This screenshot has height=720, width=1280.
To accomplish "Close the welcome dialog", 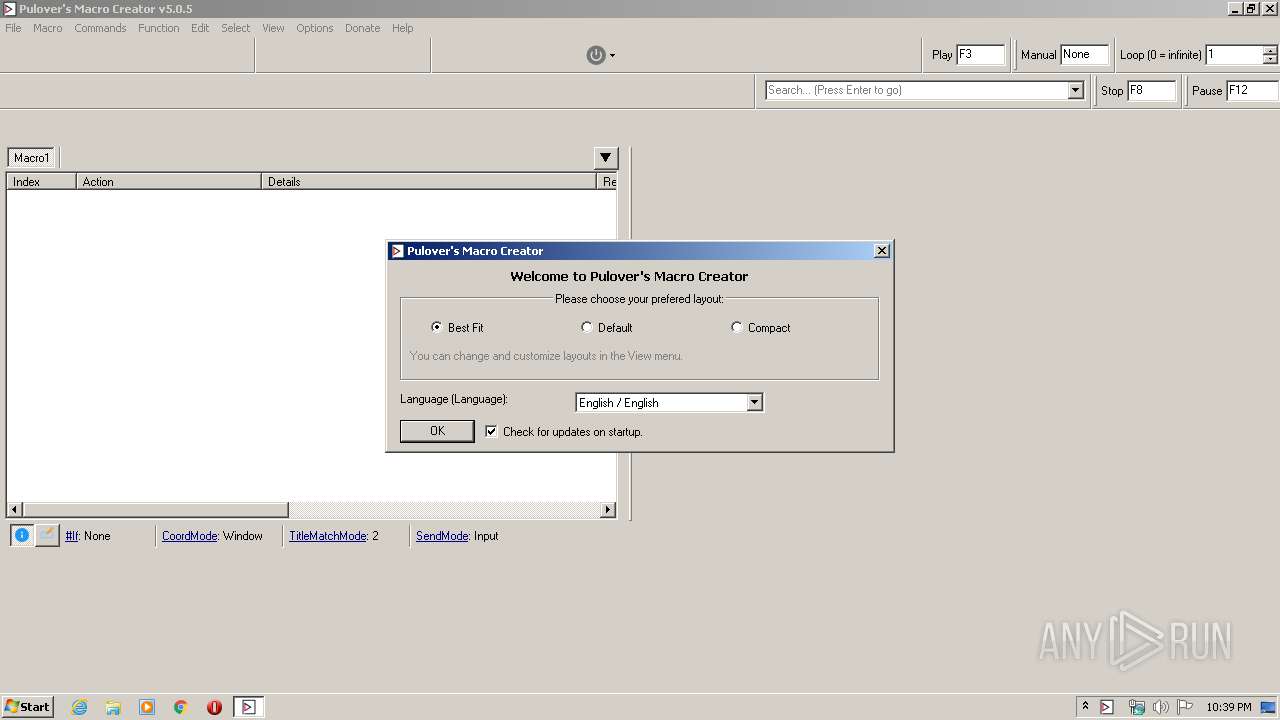I will pyautogui.click(x=881, y=251).
